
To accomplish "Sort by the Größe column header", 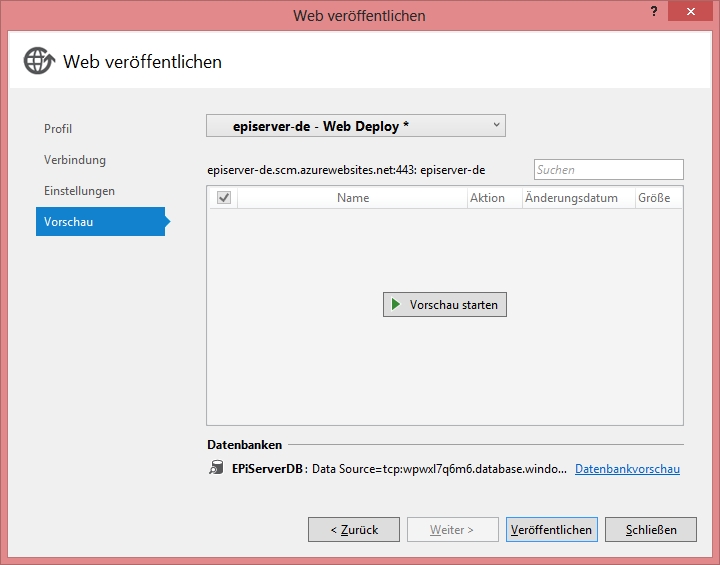I will [x=654, y=198].
